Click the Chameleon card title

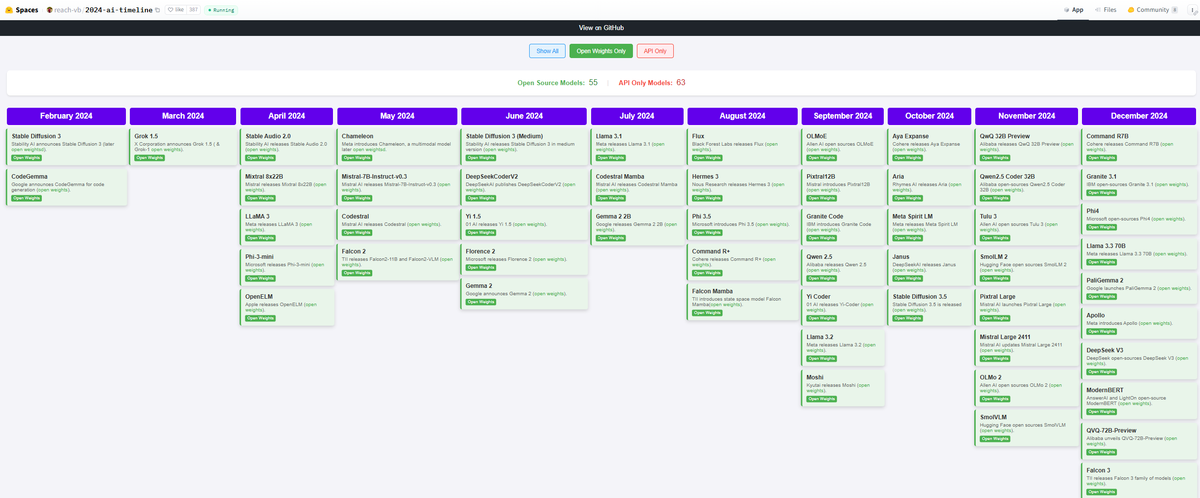pyautogui.click(x=358, y=135)
